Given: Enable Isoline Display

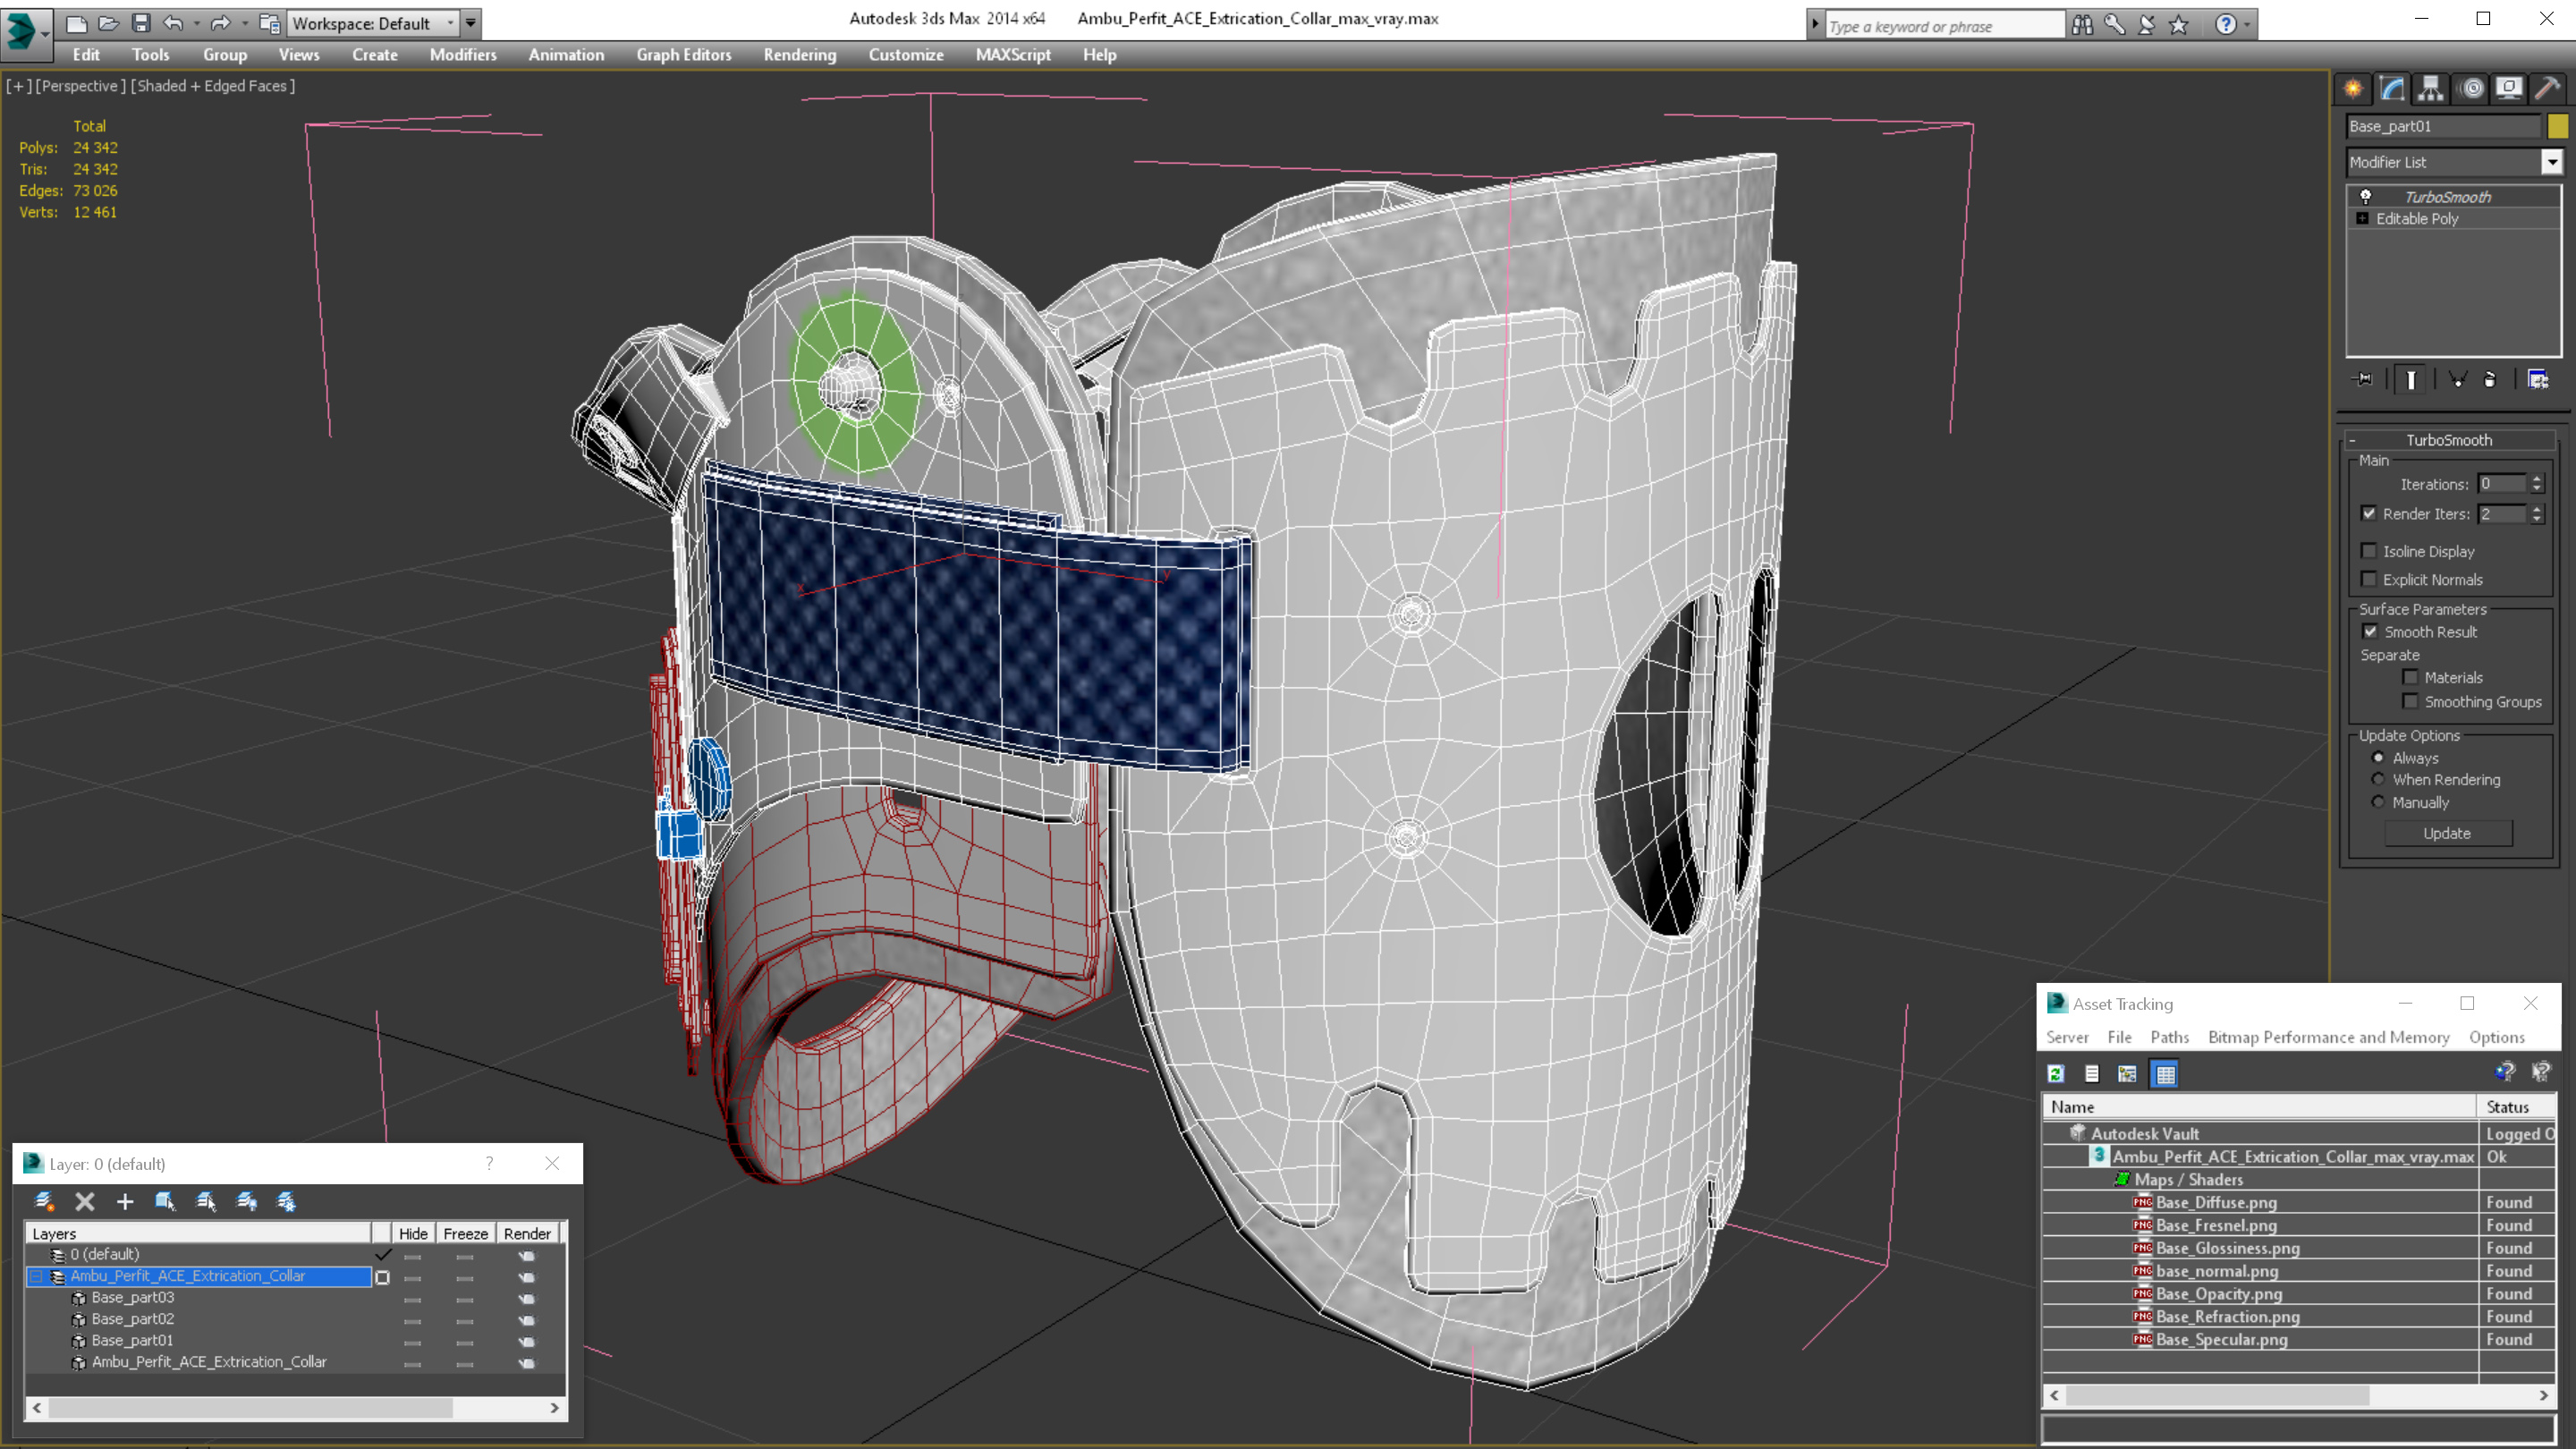Looking at the screenshot, I should (x=2369, y=551).
